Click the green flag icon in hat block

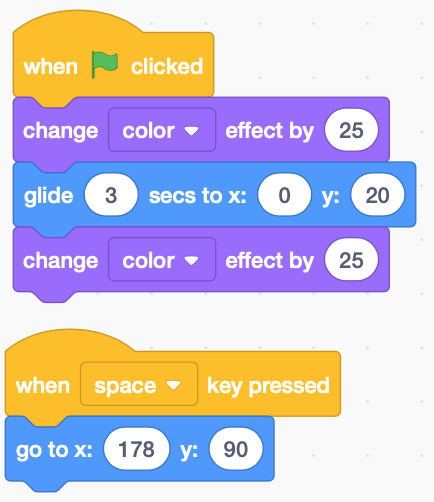pyautogui.click(x=105, y=65)
